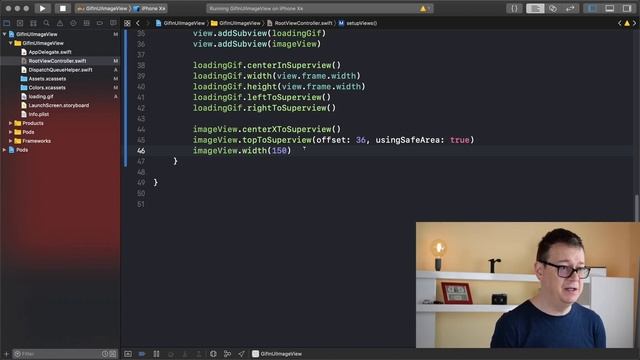640x360 pixels.
Task: Select loading.gif in navigator
Action: point(41,97)
